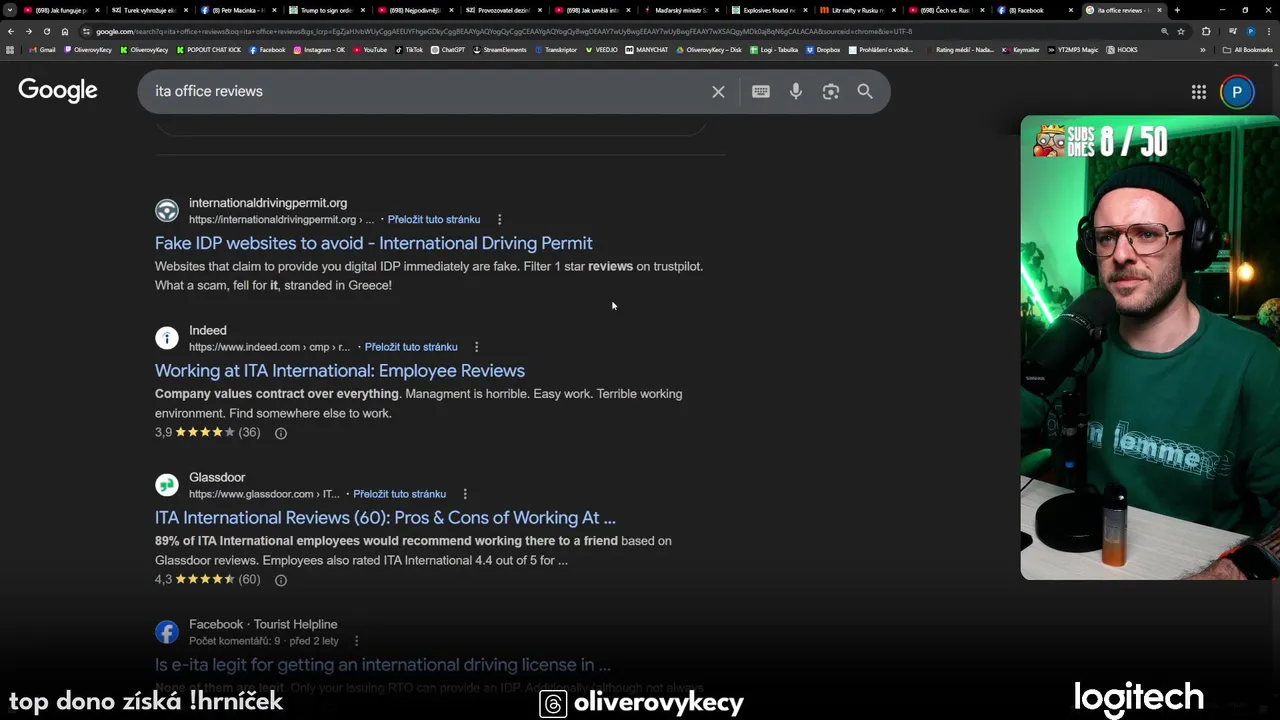Click the streamer webcam overlay
The width and height of the screenshot is (1280, 720).
[x=1150, y=348]
